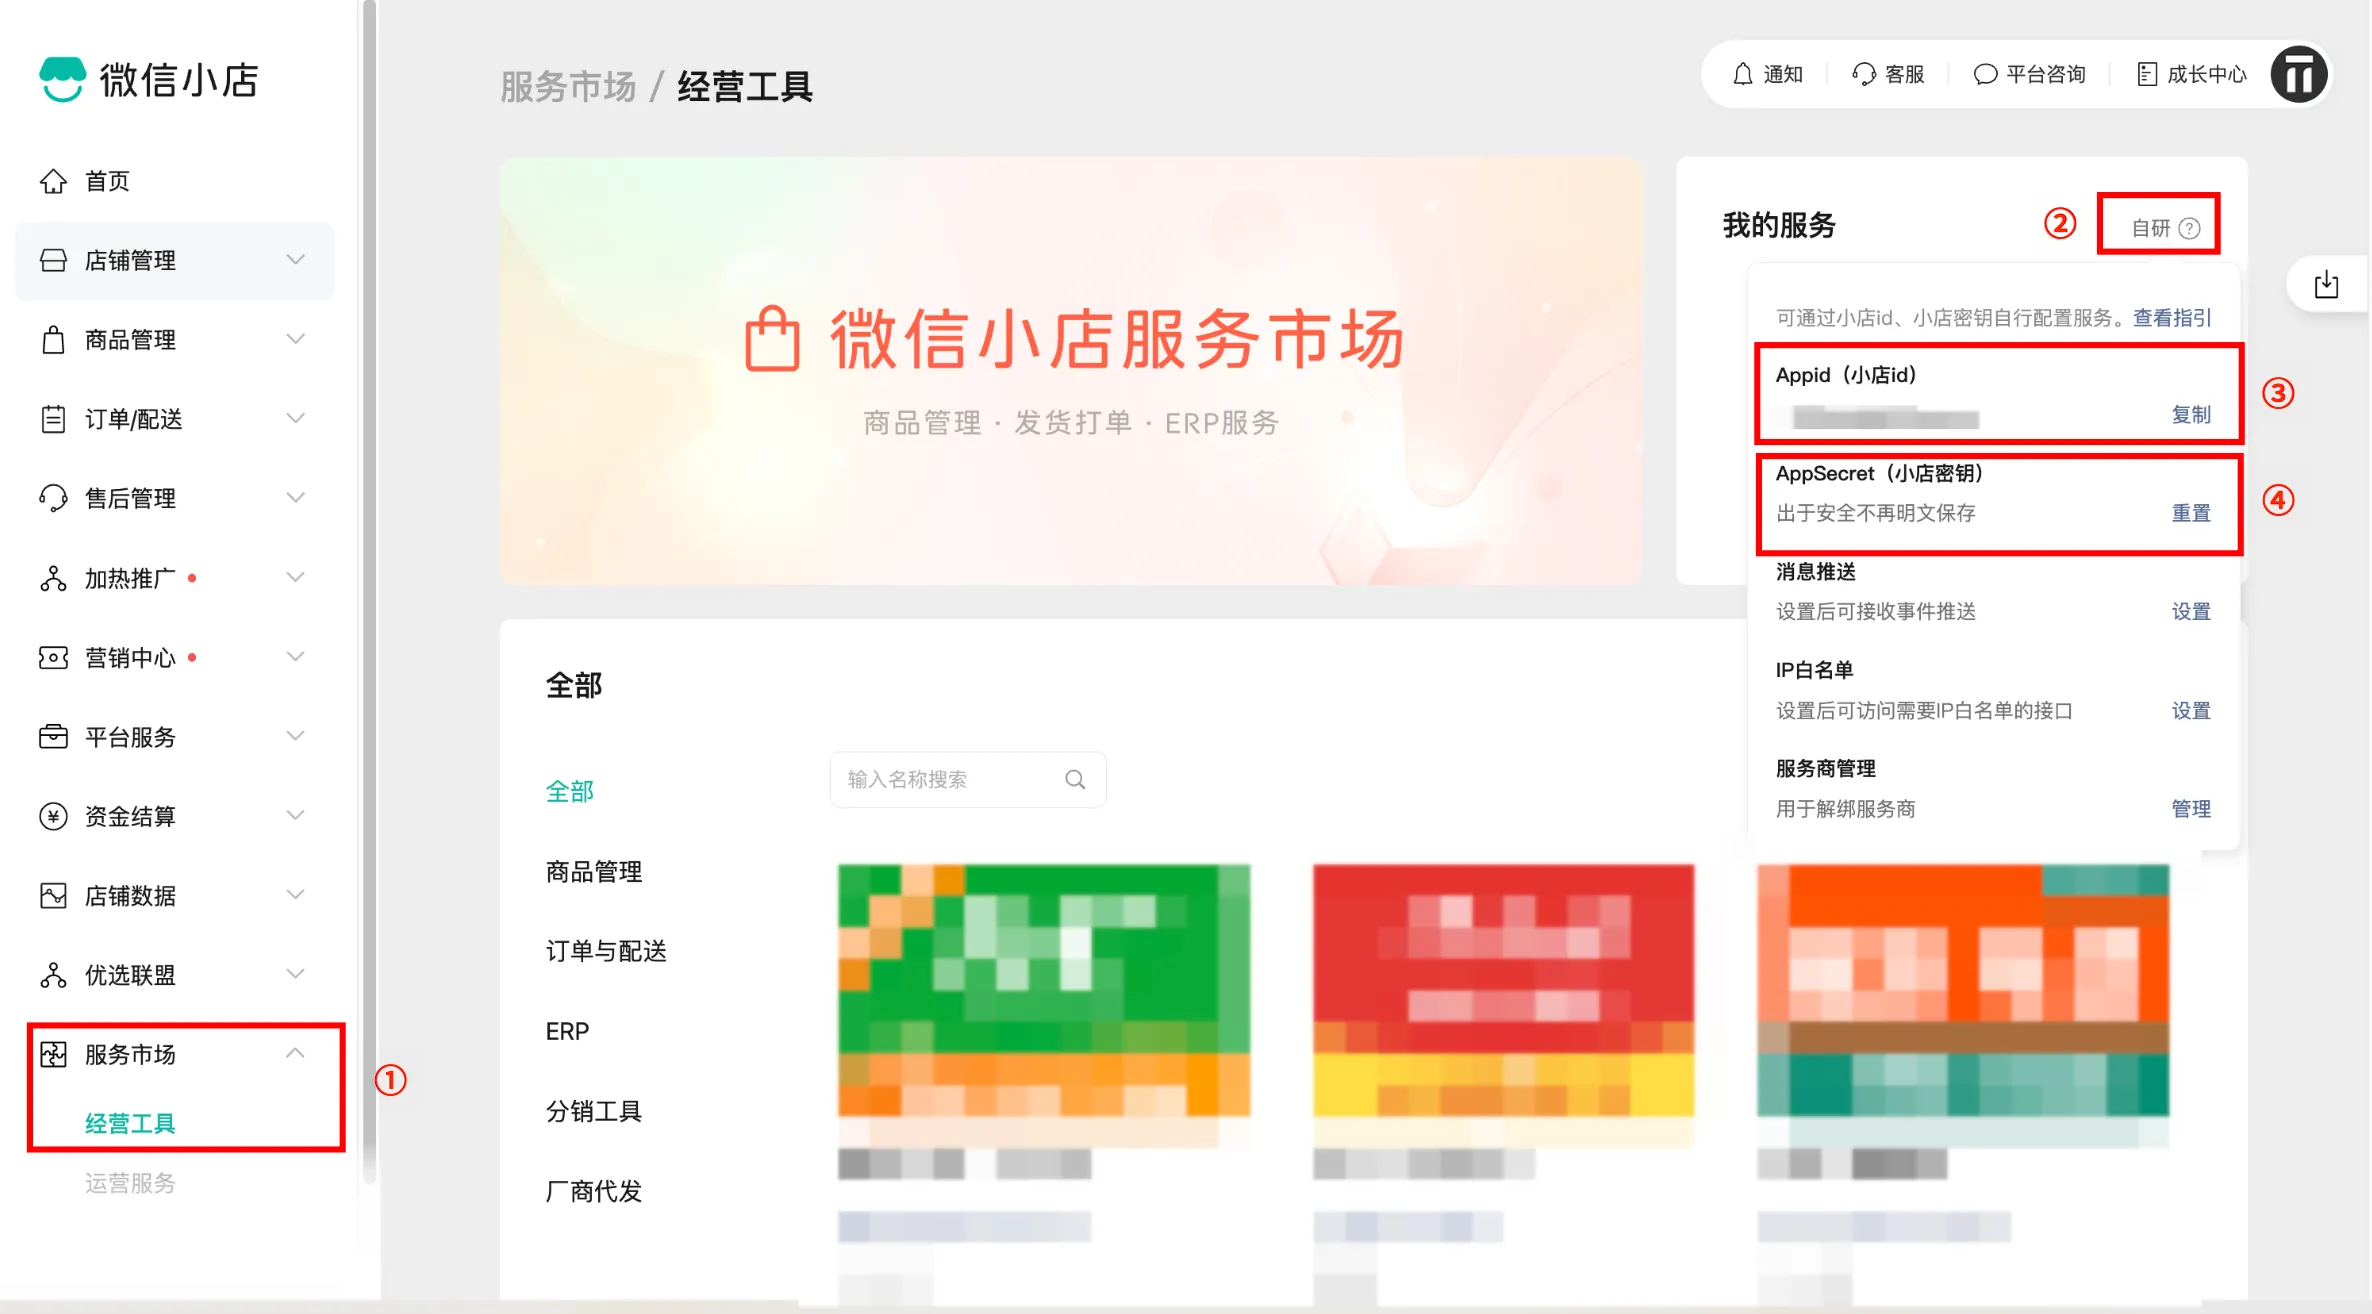The image size is (2372, 1314).
Task: Open the user avatar in top right
Action: click(2299, 74)
